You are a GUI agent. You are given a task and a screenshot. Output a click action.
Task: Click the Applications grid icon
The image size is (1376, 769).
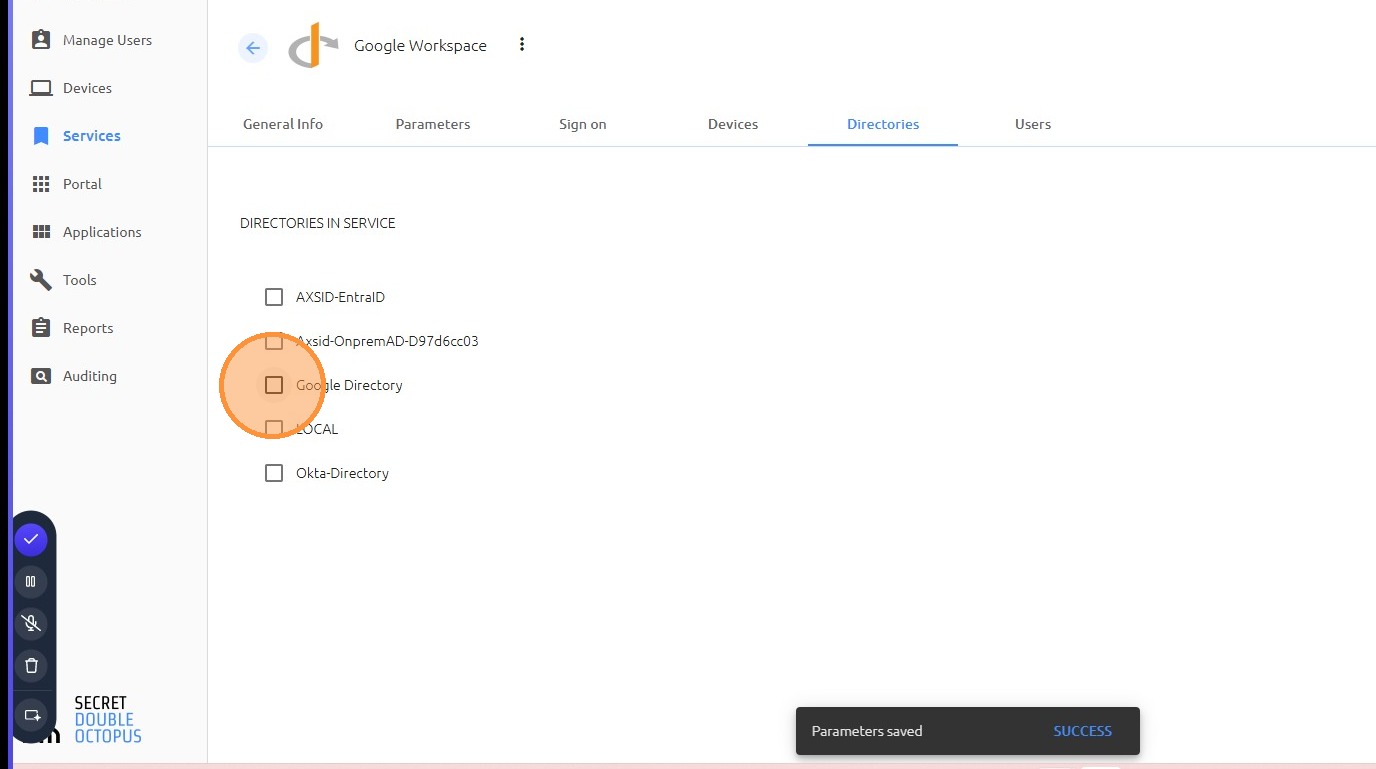point(41,232)
